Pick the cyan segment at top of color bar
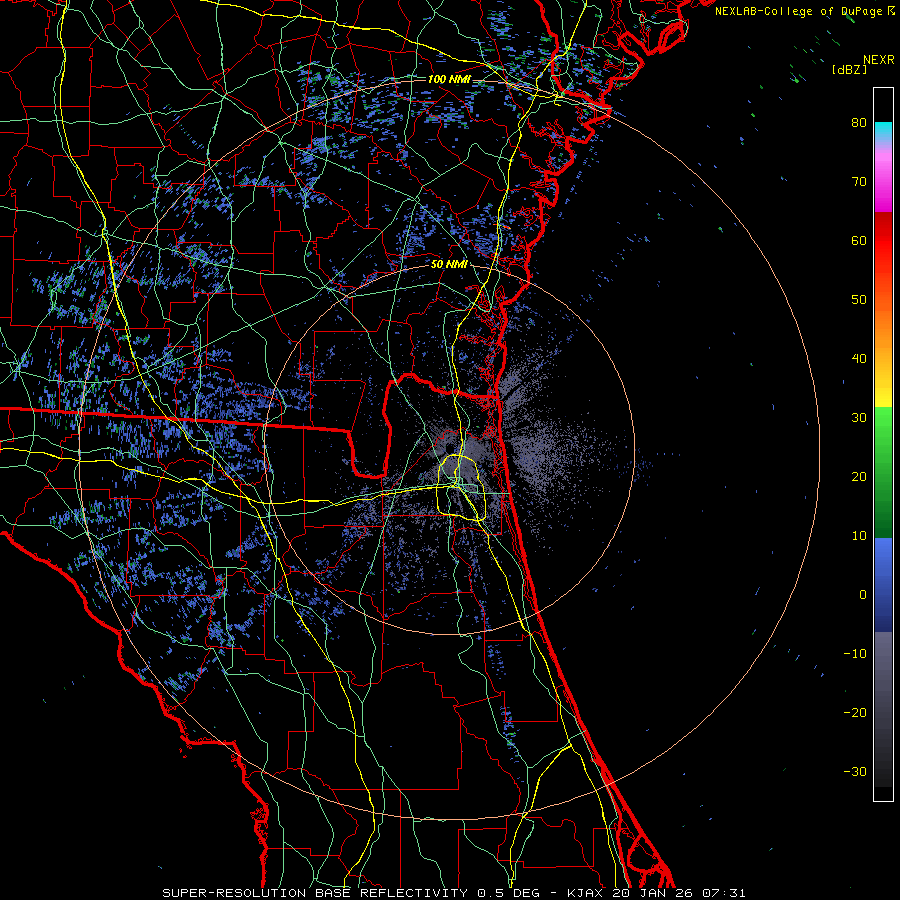Image resolution: width=900 pixels, height=900 pixels. coord(883,132)
